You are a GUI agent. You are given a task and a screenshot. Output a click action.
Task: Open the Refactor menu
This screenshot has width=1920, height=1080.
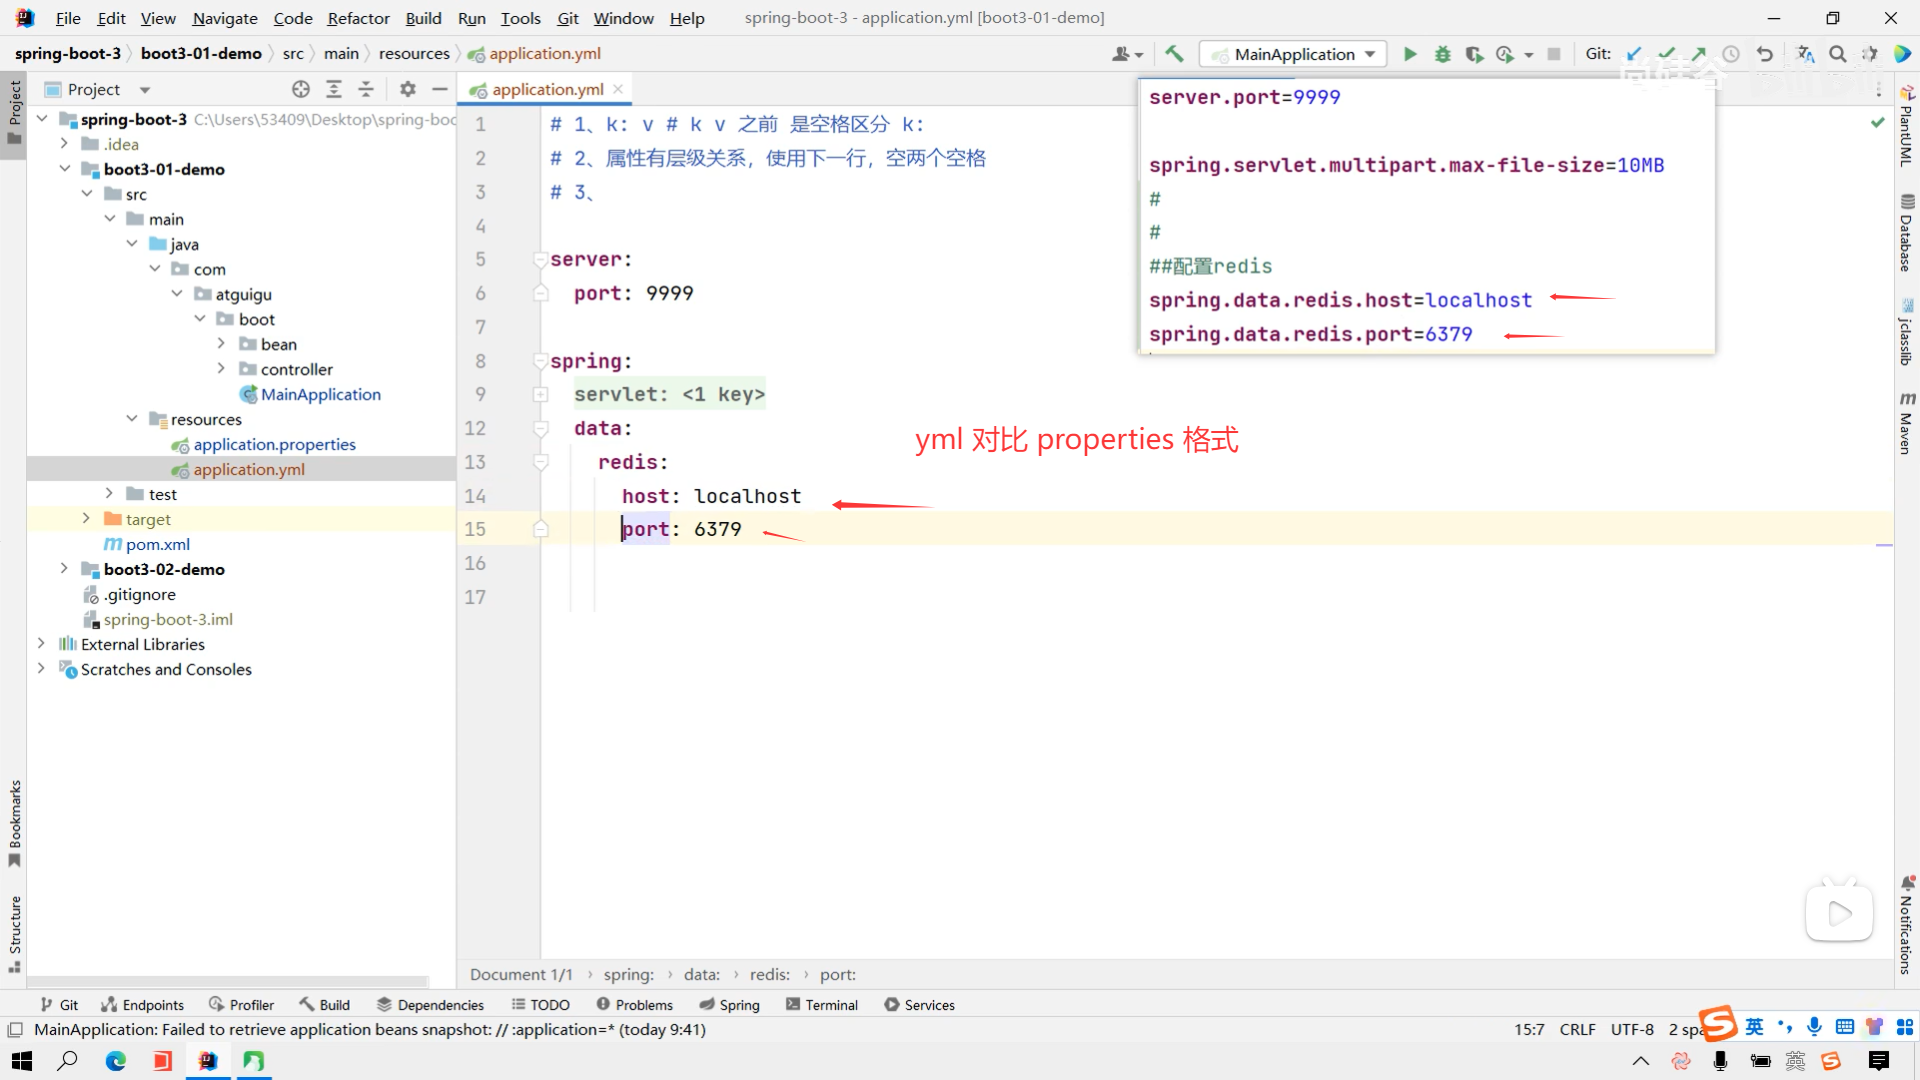tap(358, 18)
